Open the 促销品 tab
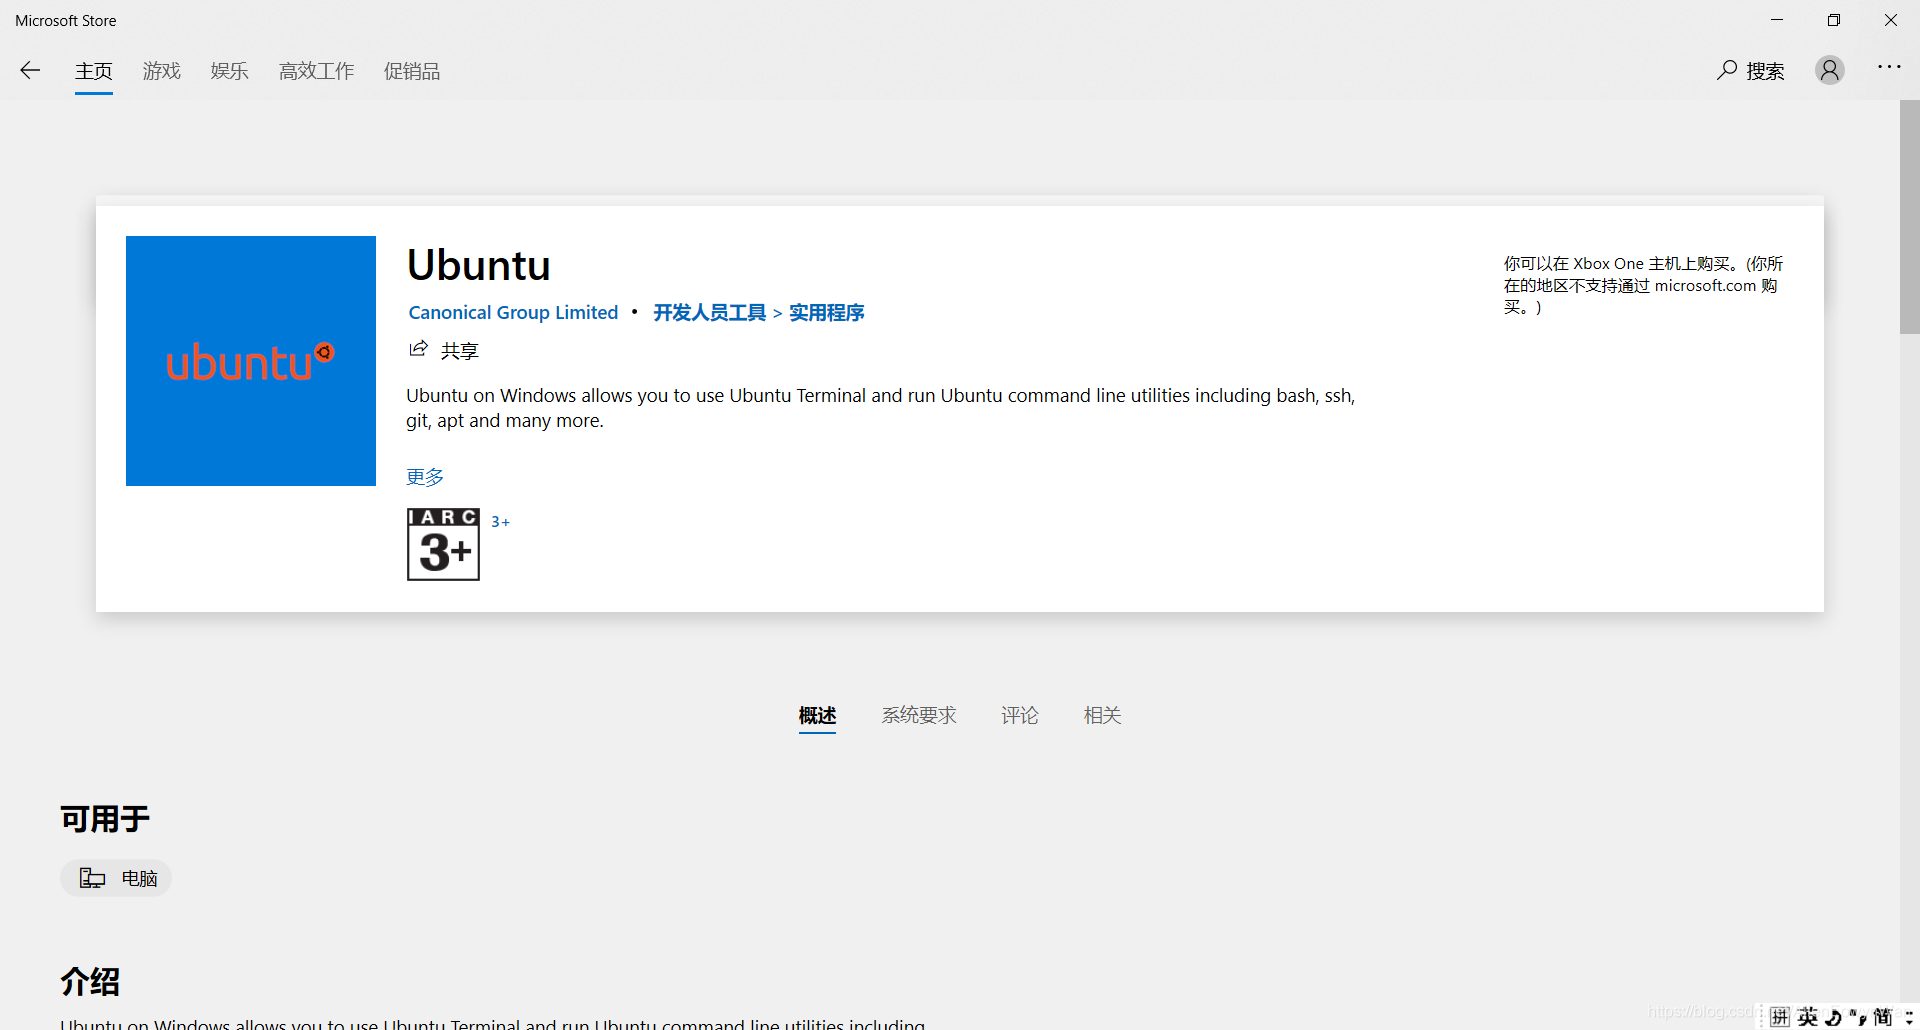Viewport: 1920px width, 1030px height. click(412, 71)
